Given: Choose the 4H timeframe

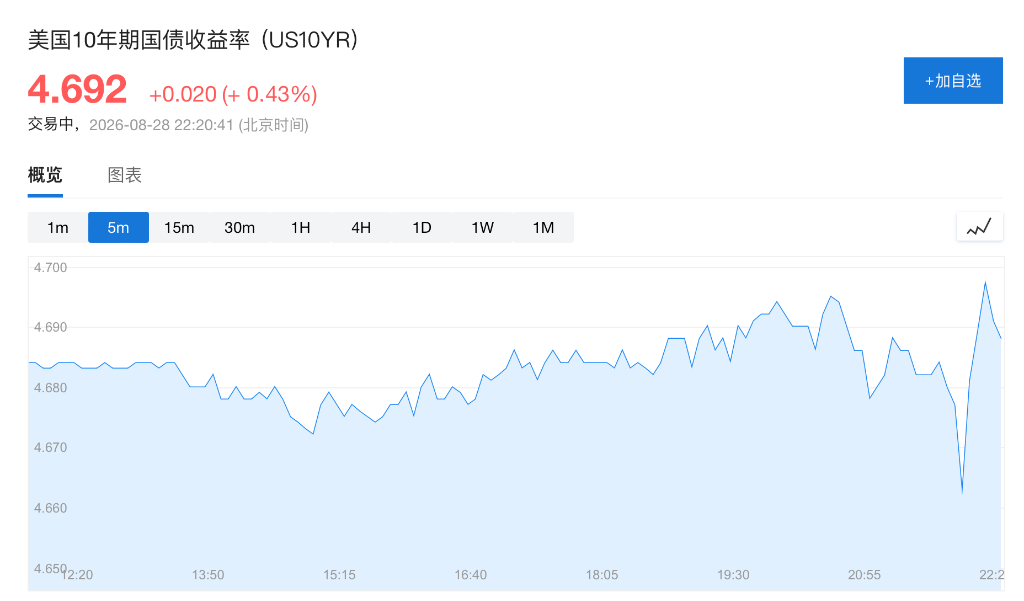Looking at the screenshot, I should pyautogui.click(x=361, y=227).
